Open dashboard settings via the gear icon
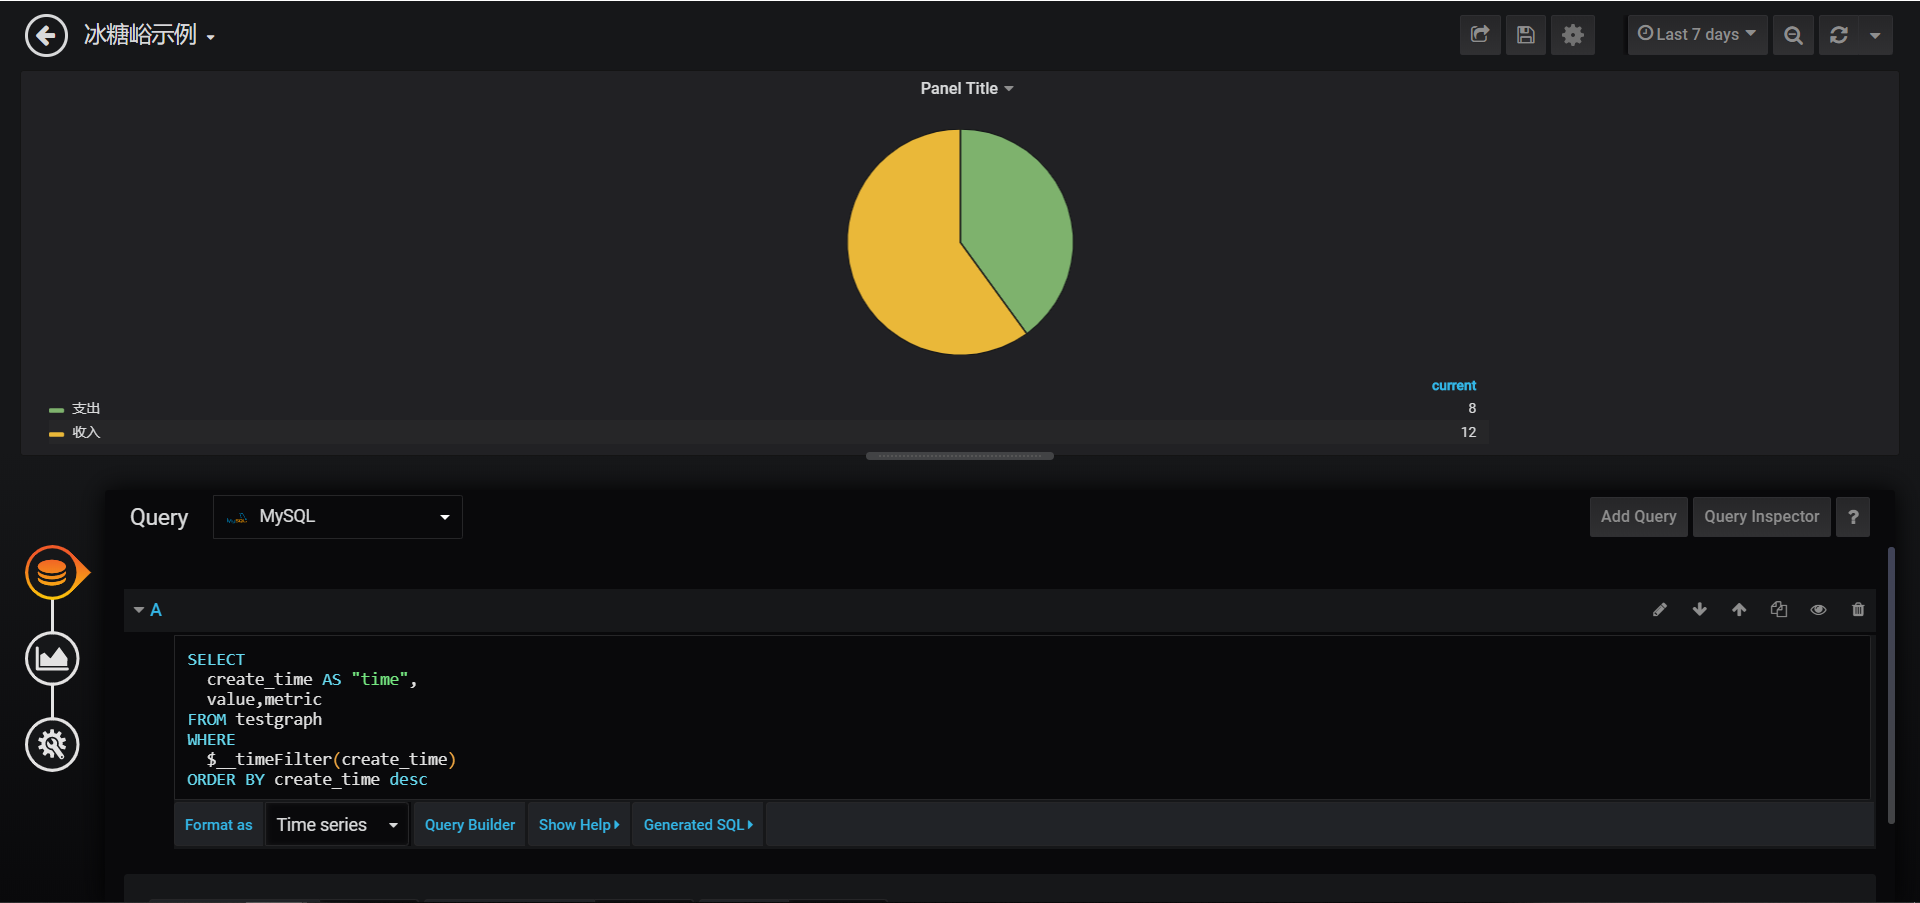Viewport: 1920px width, 903px height. pos(1572,35)
